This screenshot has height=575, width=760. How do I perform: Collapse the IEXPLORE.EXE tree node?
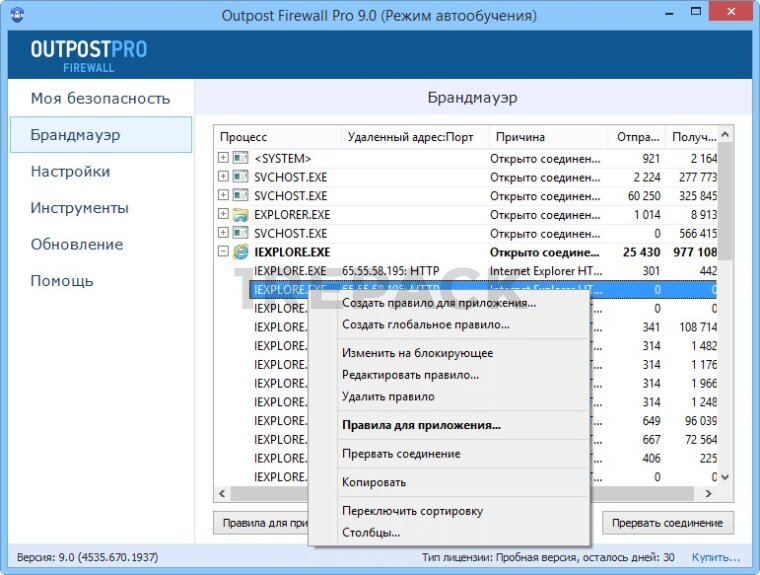click(223, 252)
